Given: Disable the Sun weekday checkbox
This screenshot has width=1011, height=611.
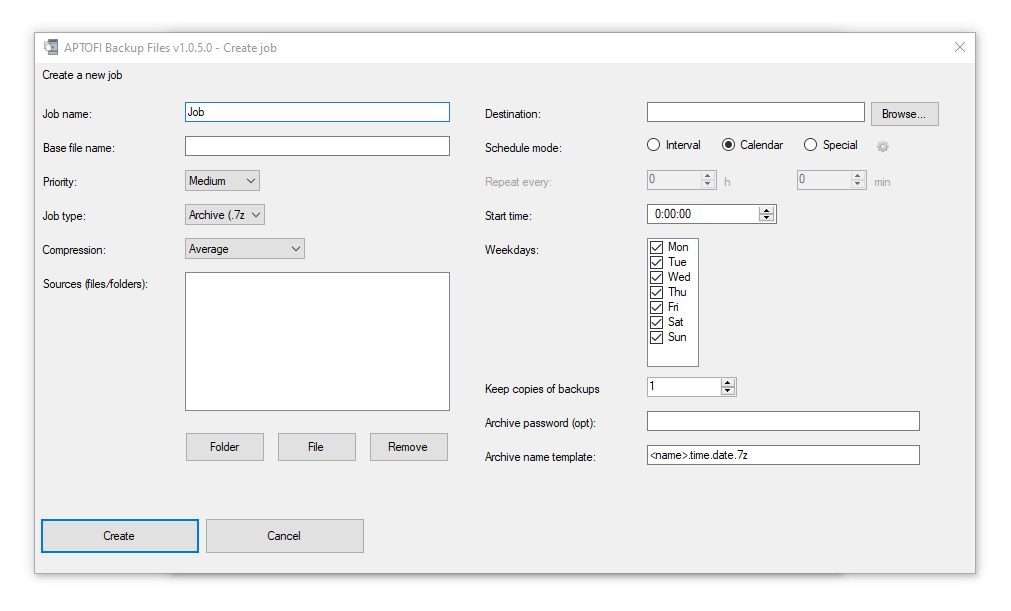Looking at the screenshot, I should tap(657, 337).
